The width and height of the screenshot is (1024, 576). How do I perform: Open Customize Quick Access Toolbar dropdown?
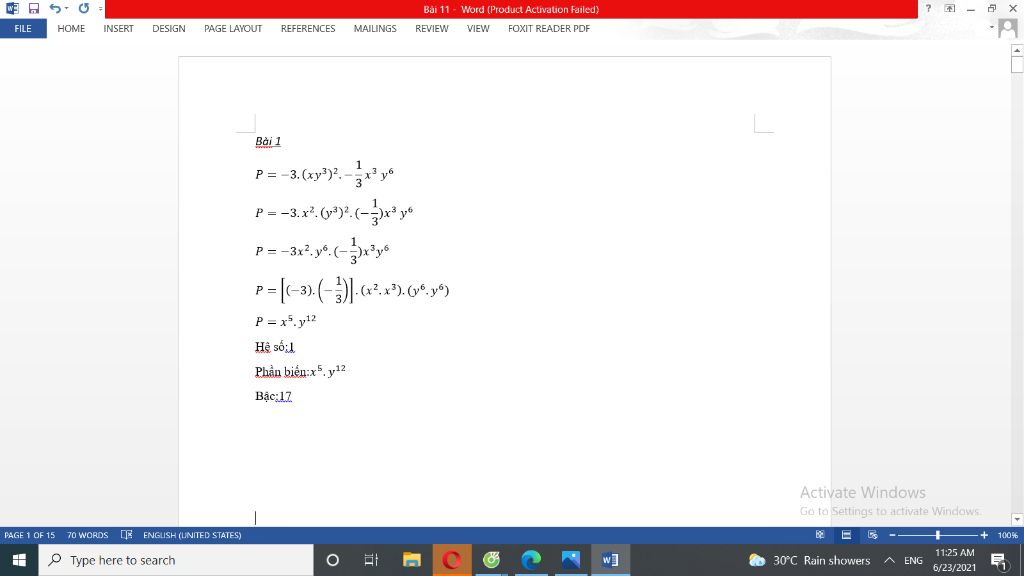click(100, 8)
